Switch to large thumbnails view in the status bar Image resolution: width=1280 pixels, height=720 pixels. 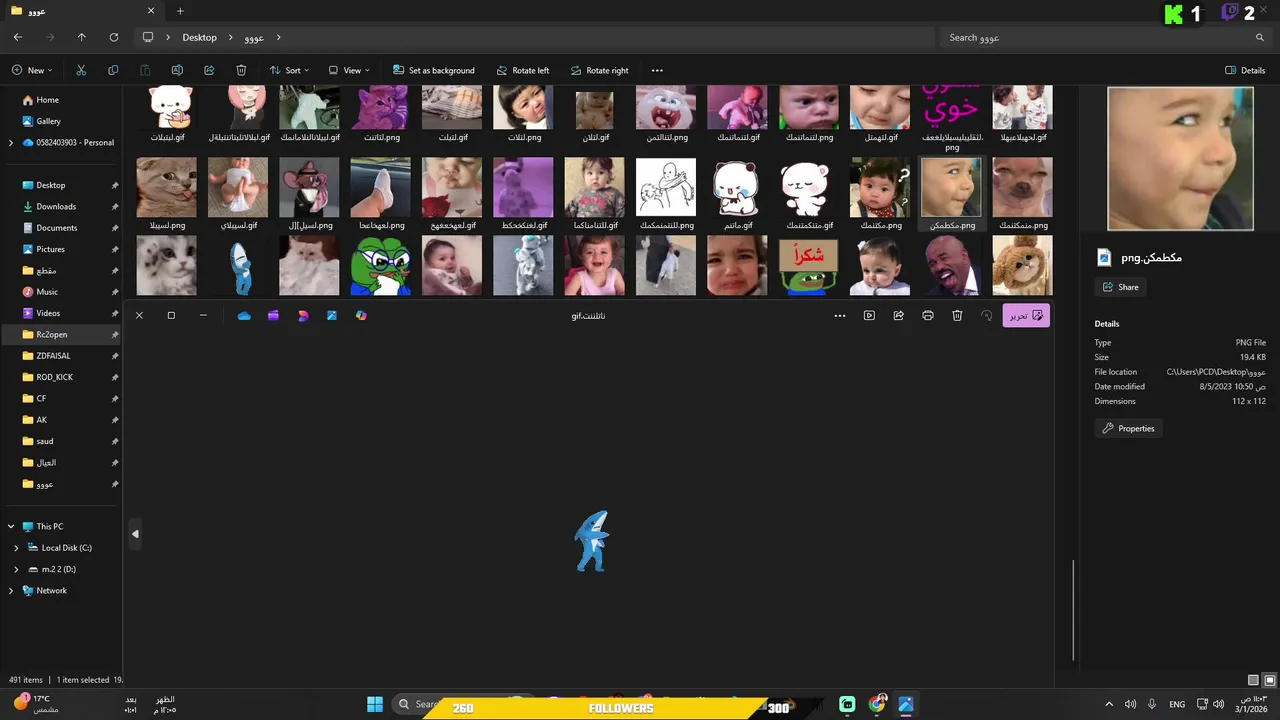coord(1270,680)
